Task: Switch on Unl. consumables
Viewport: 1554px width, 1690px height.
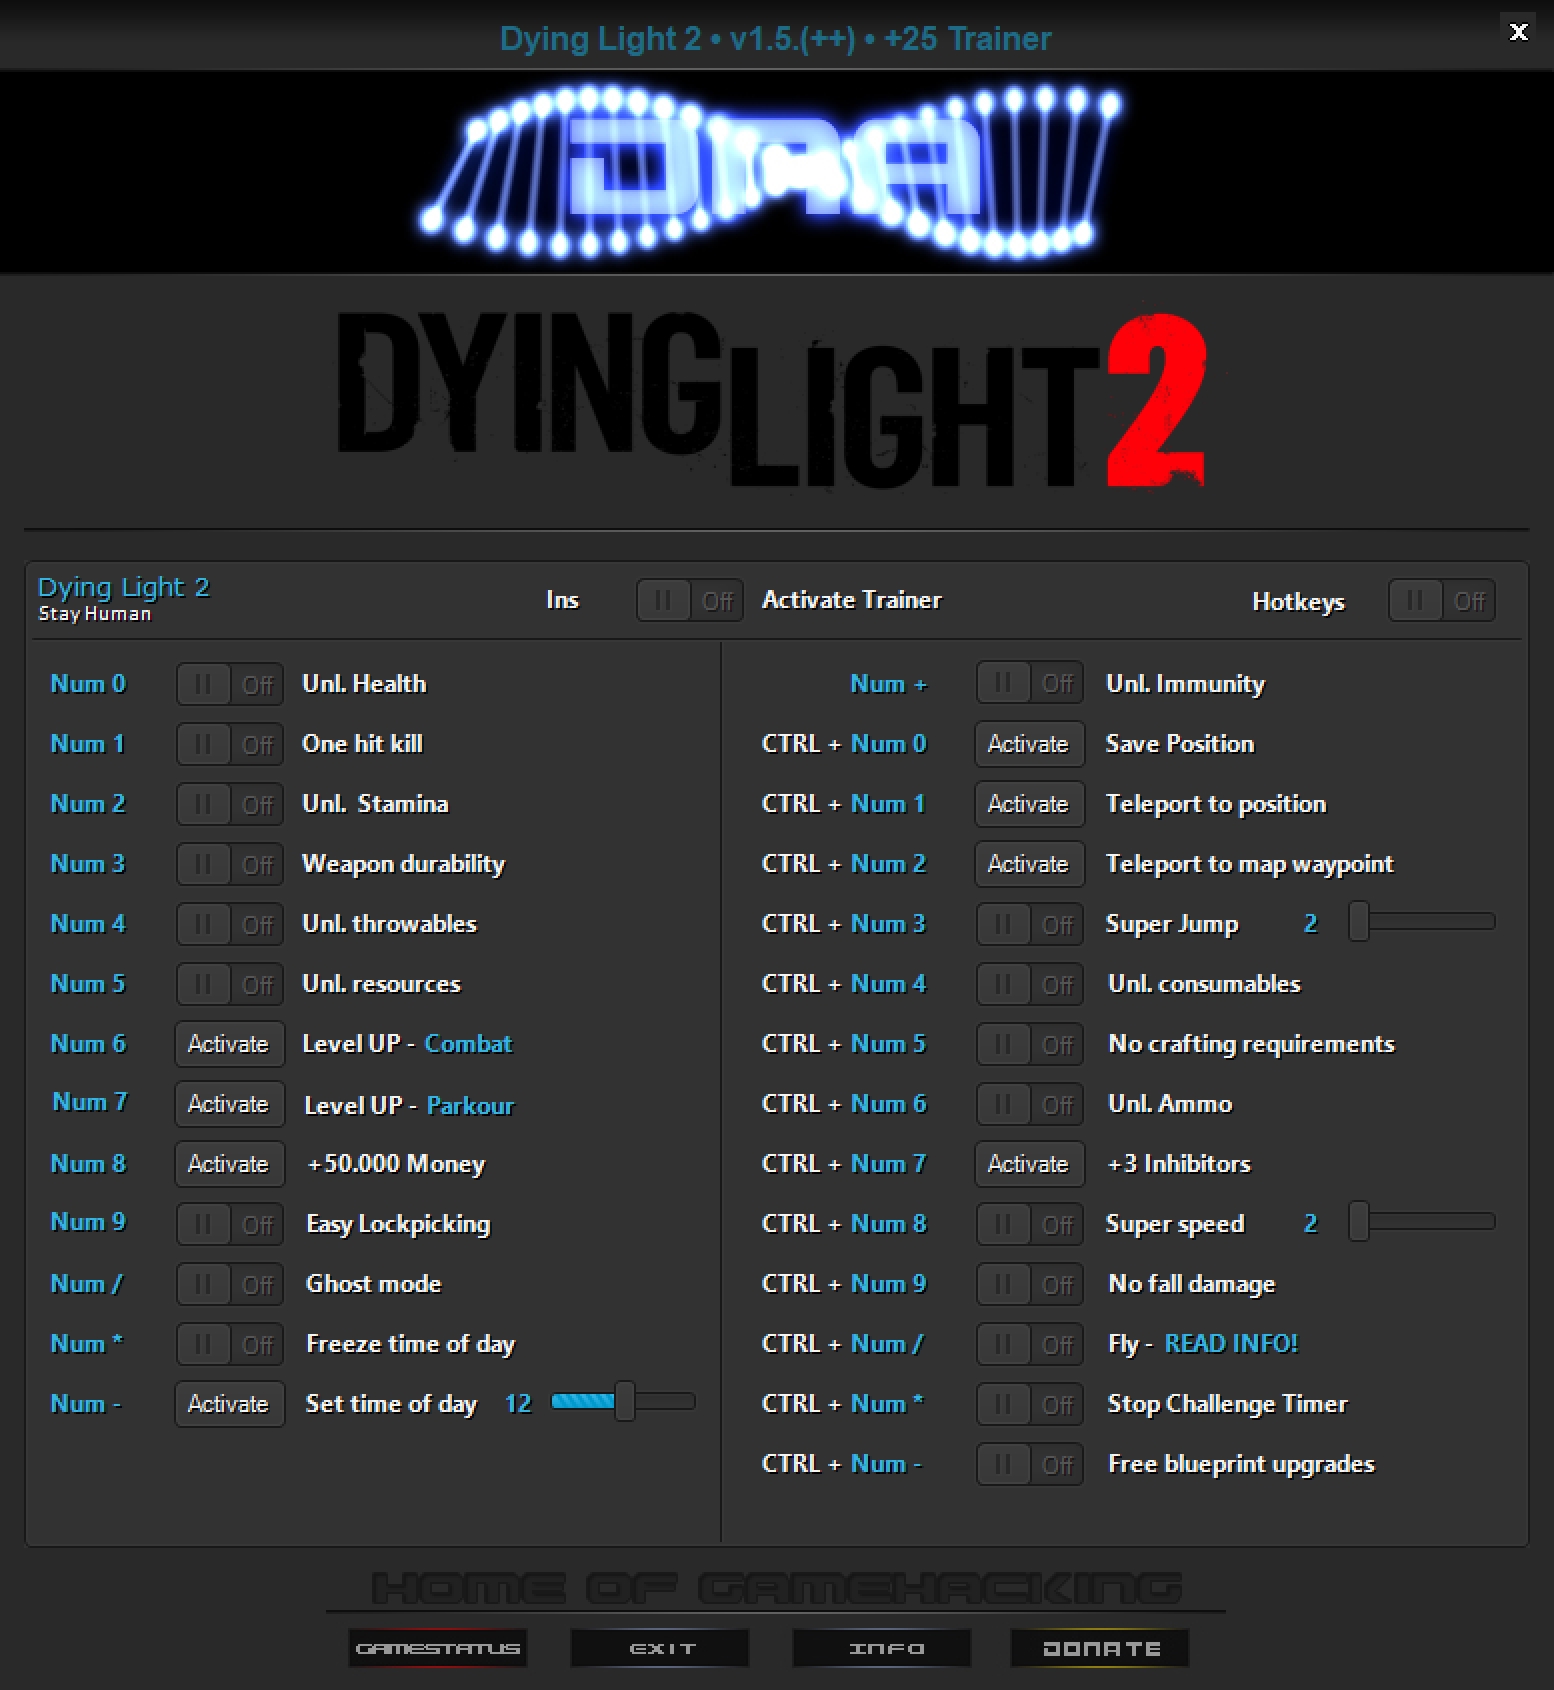Action: (x=1030, y=985)
